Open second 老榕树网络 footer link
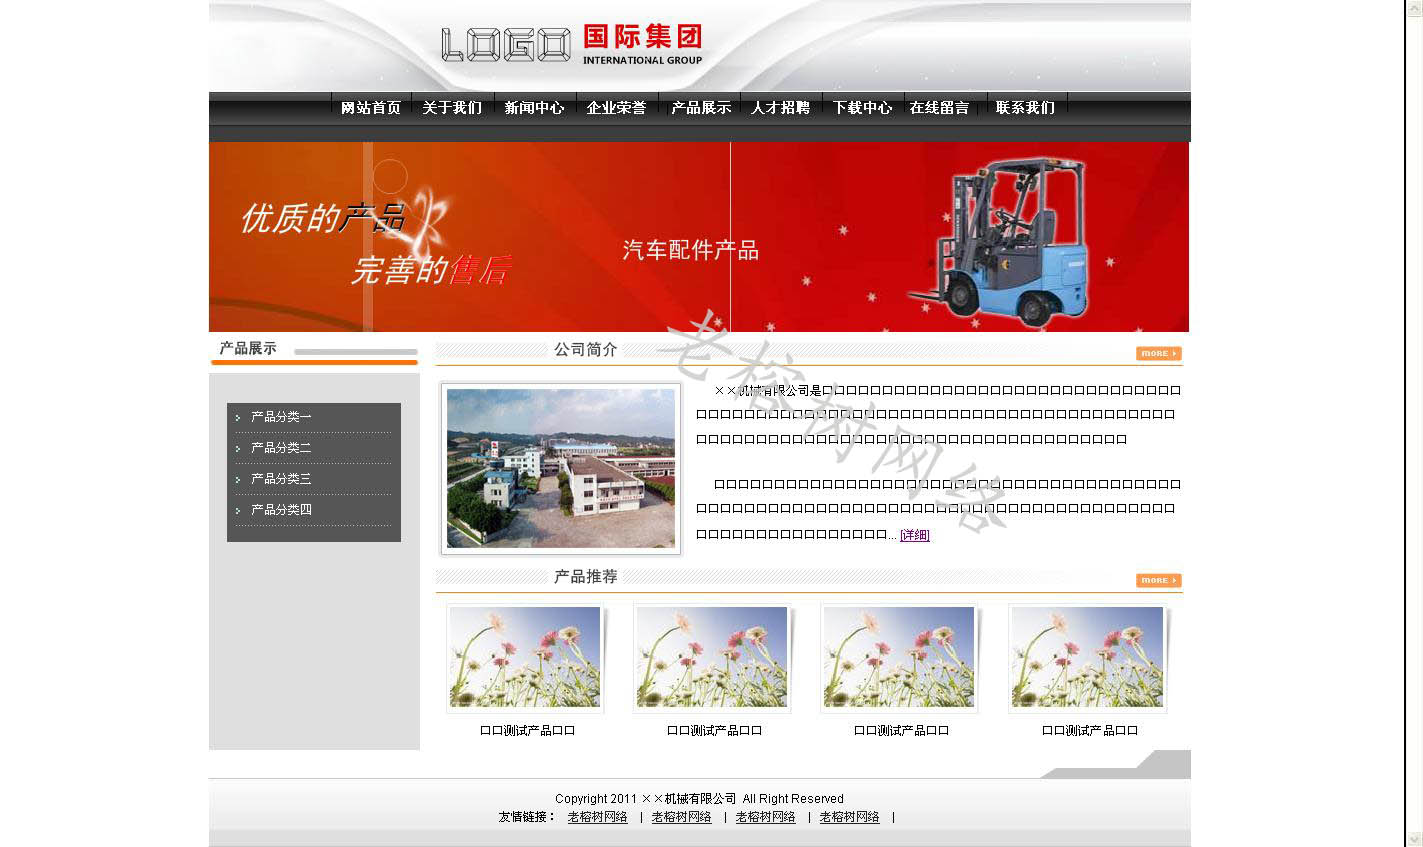Screen dimensions: 1423x847 682,817
